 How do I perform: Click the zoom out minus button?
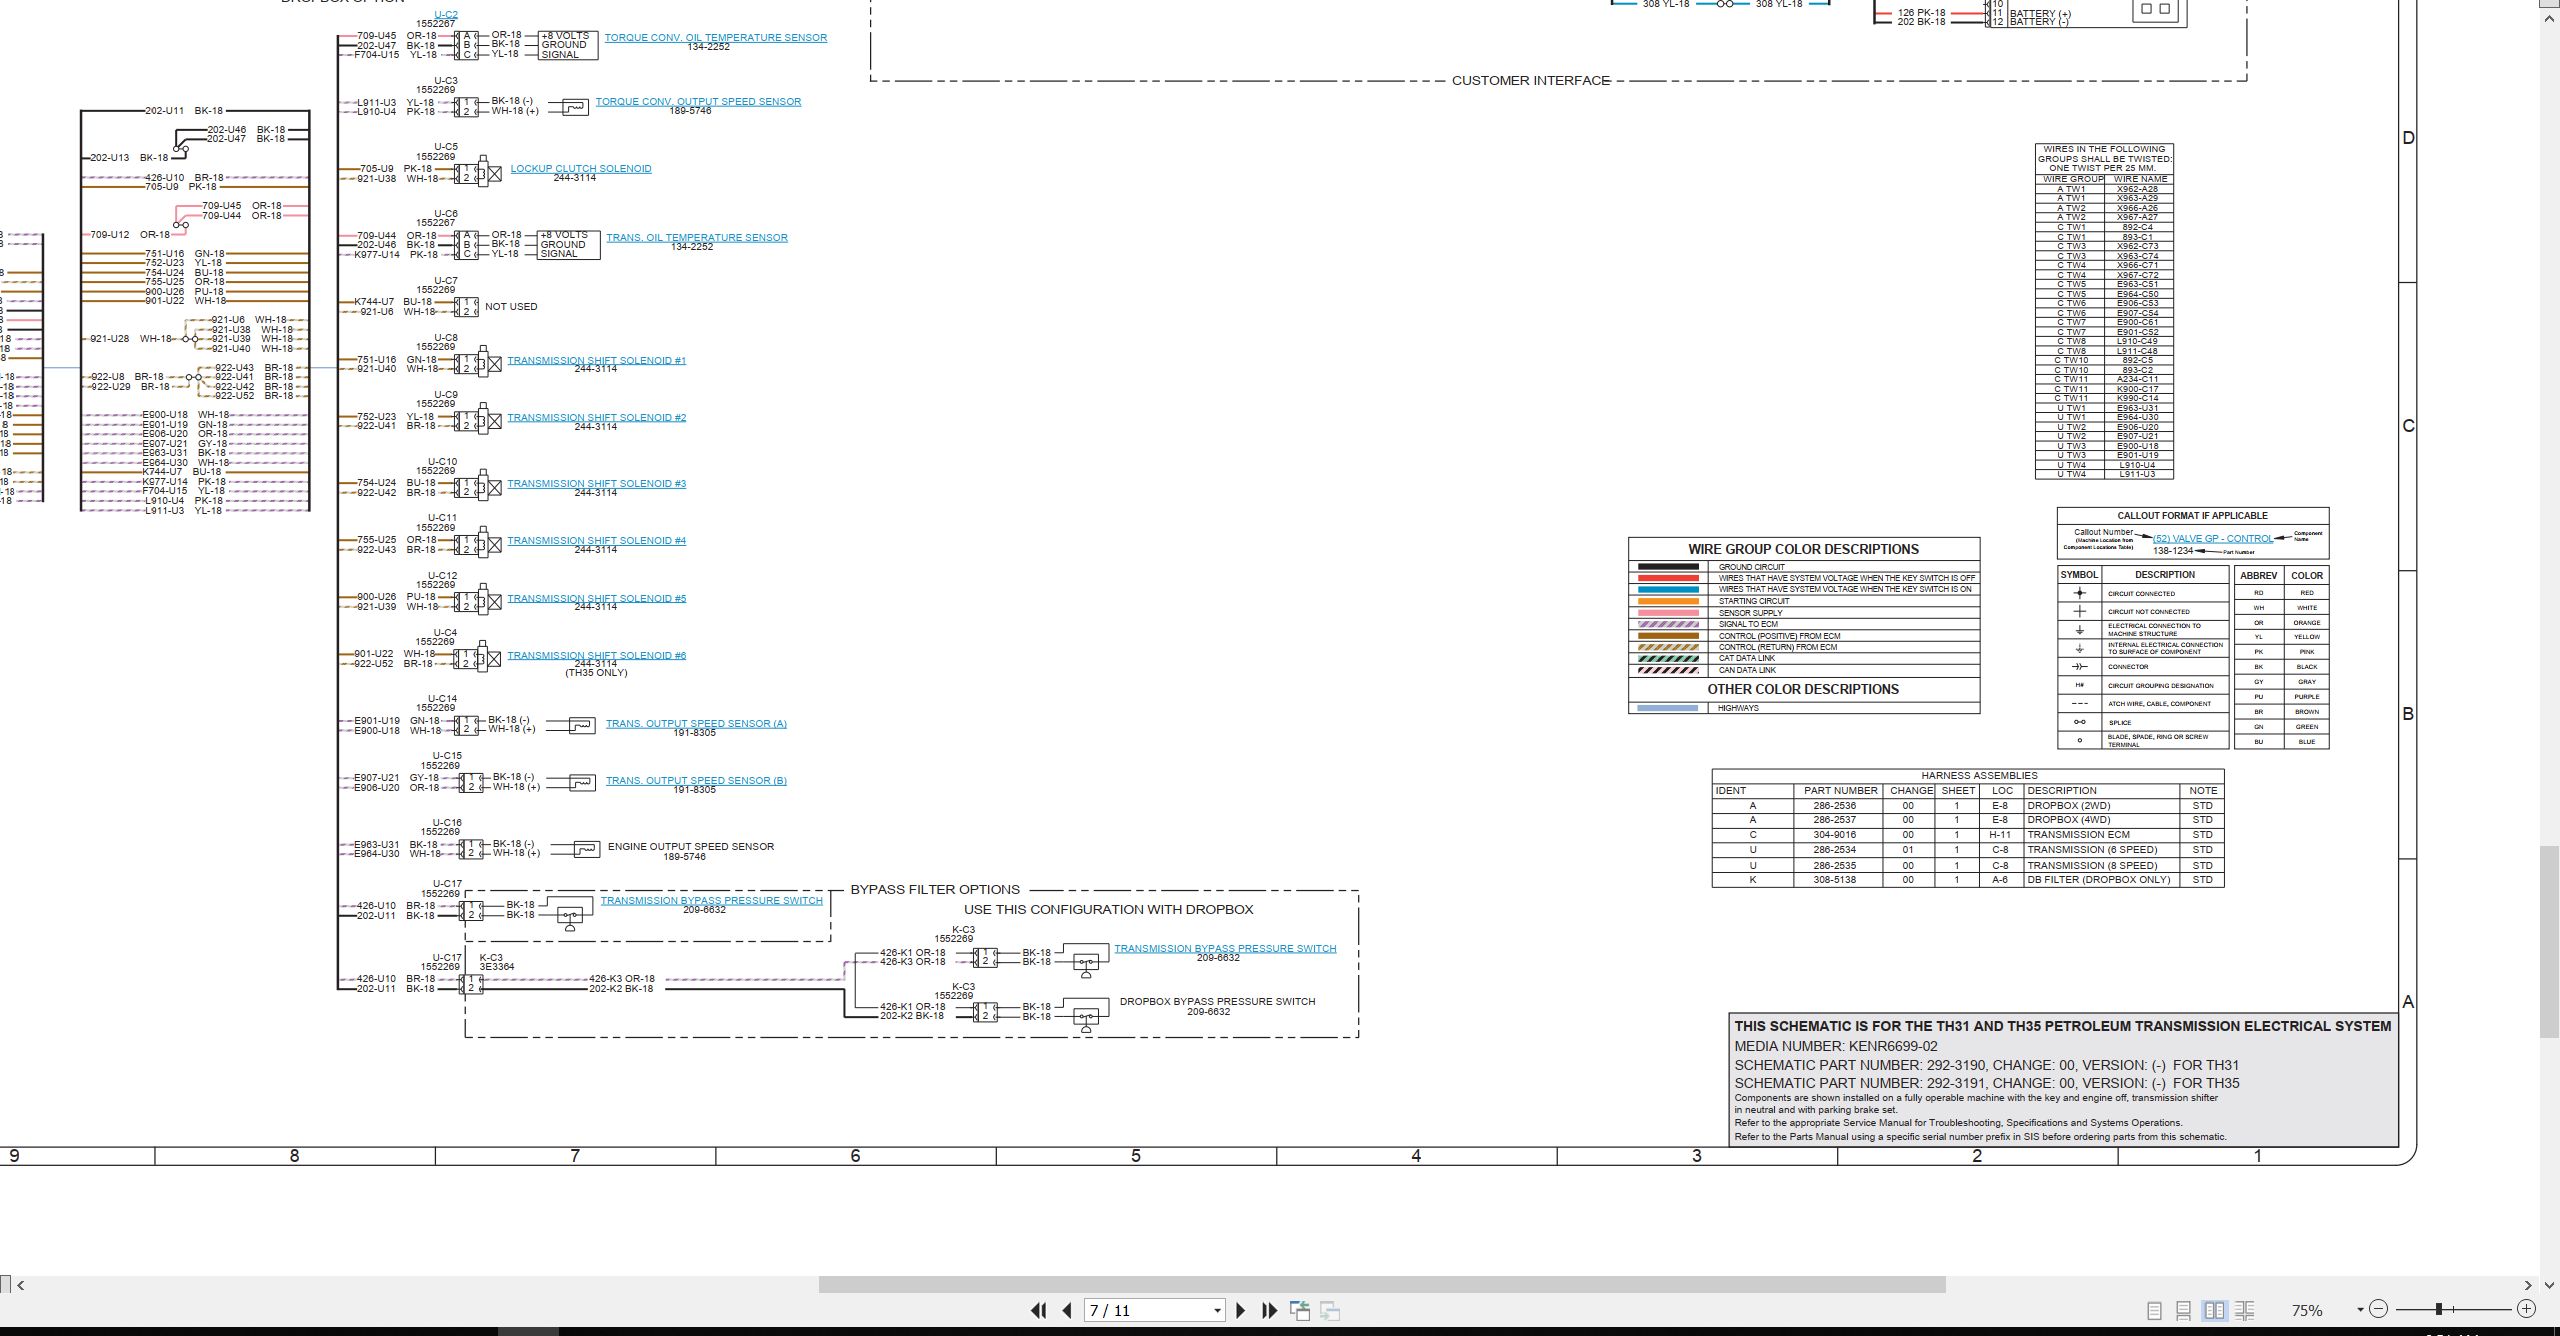2379,1309
